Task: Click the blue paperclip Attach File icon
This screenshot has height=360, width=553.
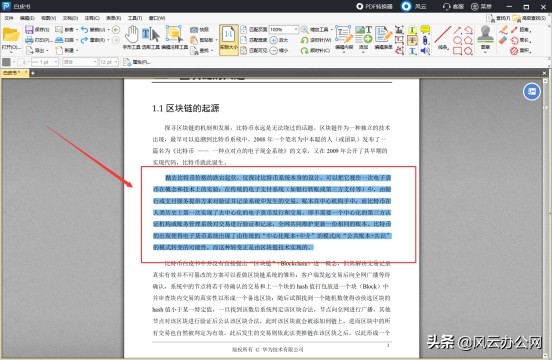Action: tap(425, 40)
